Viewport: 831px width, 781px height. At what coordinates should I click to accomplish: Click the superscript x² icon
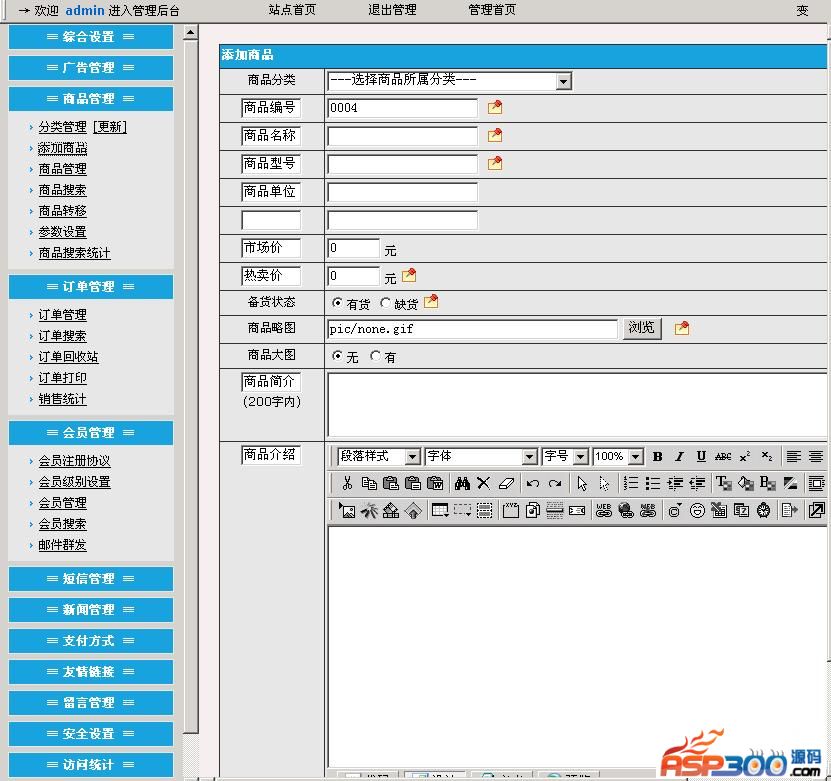pyautogui.click(x=745, y=457)
